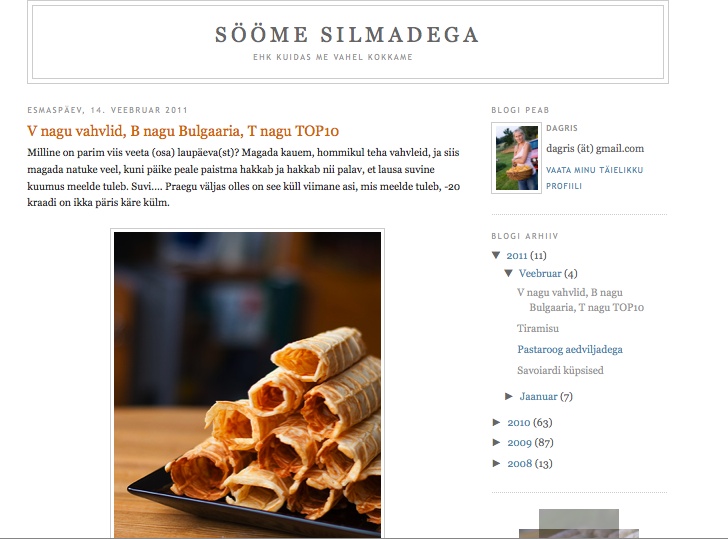Open the 2011 archive link
Viewport: 728px width, 539px height.
pyautogui.click(x=517, y=255)
